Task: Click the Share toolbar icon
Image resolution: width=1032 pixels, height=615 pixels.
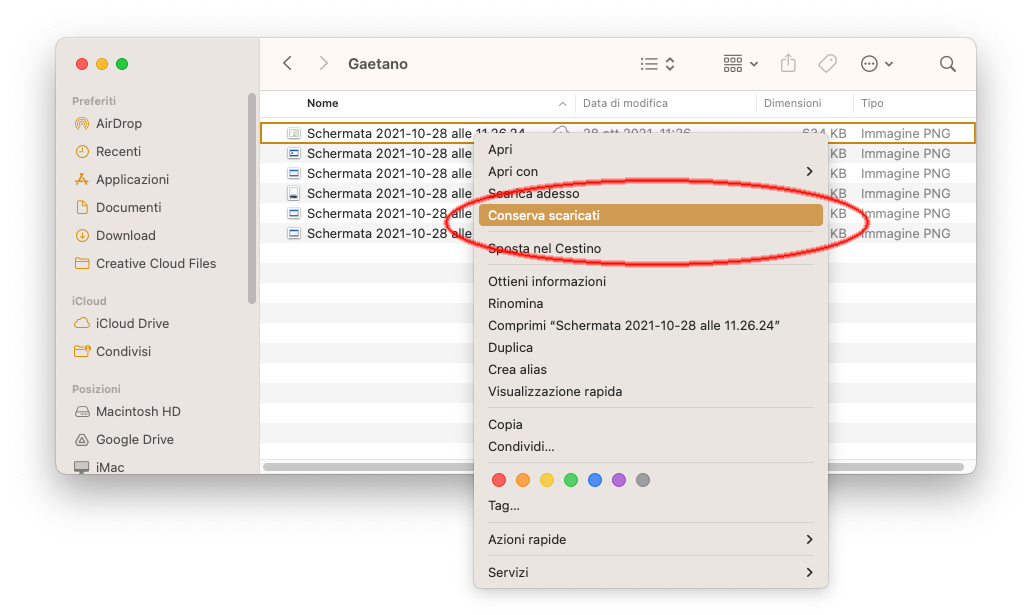Action: coord(788,63)
